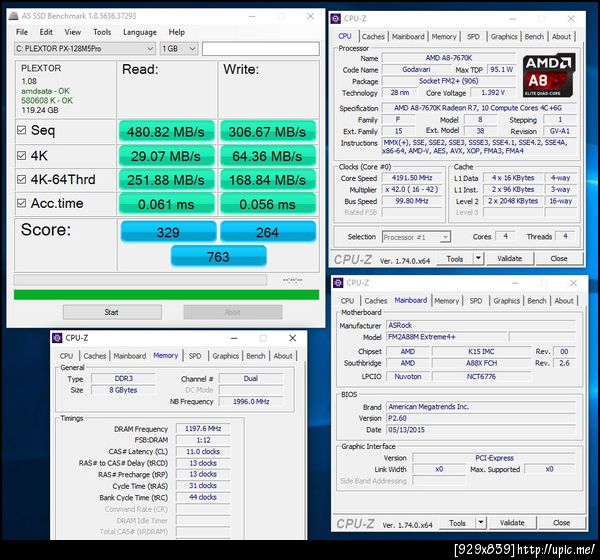Open the Language menu in AS SSD Benchmark
This screenshot has width=600, height=560.
(x=140, y=32)
